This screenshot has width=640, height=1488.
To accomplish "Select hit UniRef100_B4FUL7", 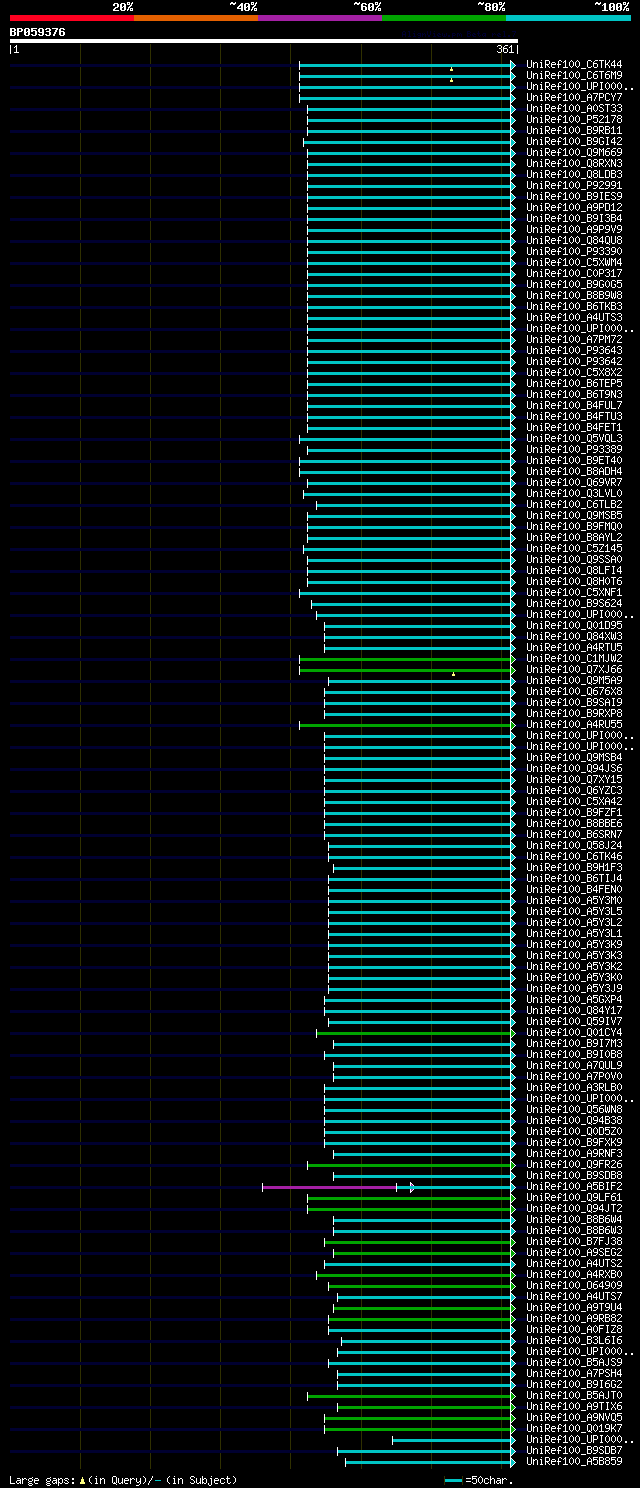I will coord(573,406).
